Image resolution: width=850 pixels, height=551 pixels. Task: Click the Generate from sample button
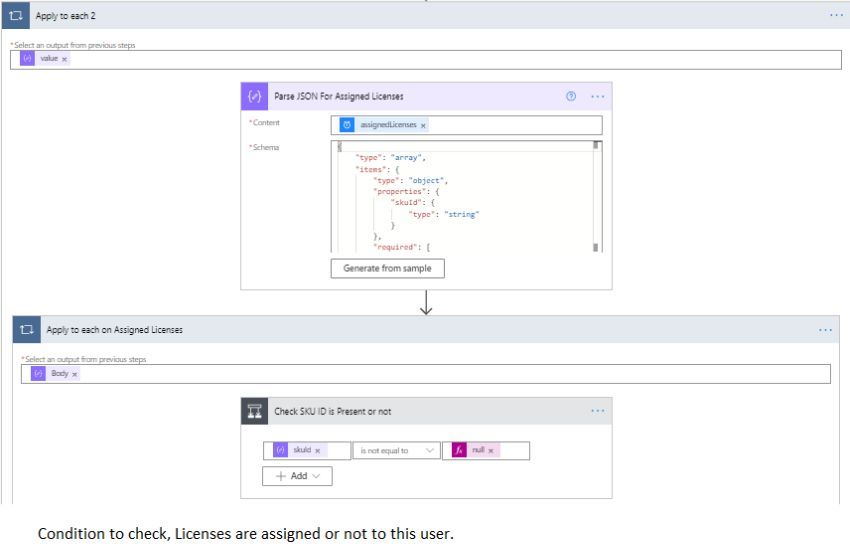387,268
